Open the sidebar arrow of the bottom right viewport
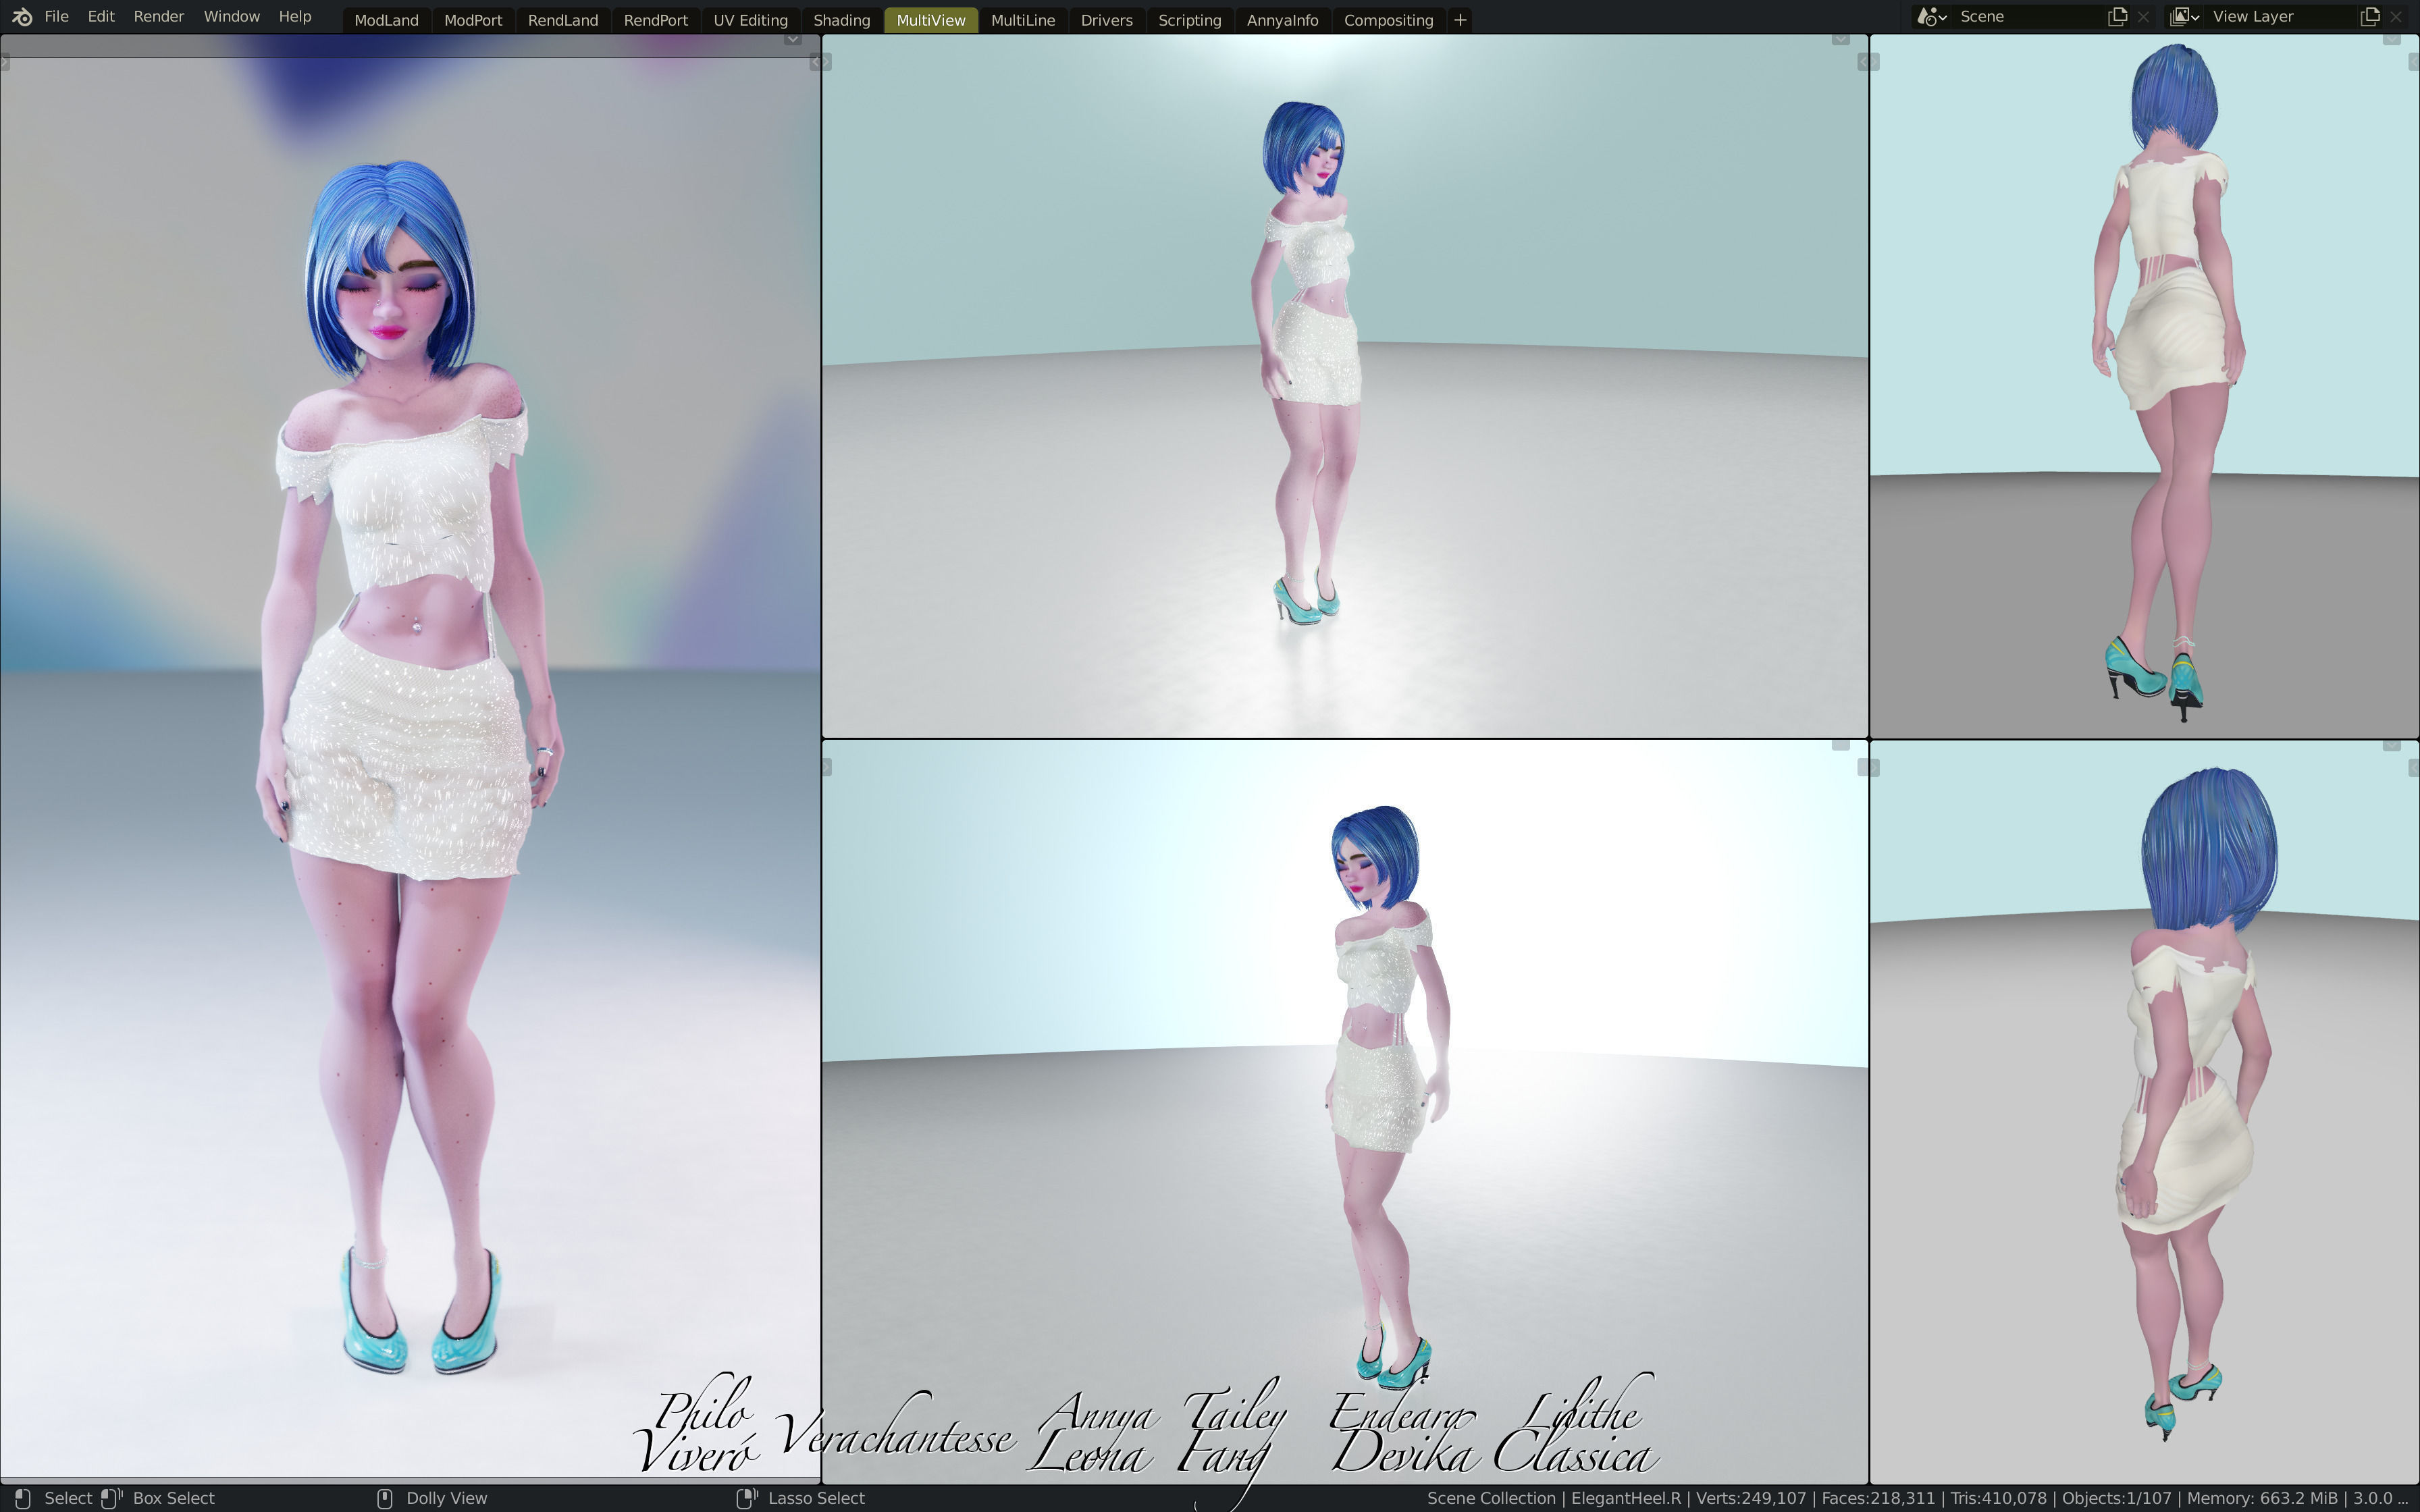 (2414, 767)
